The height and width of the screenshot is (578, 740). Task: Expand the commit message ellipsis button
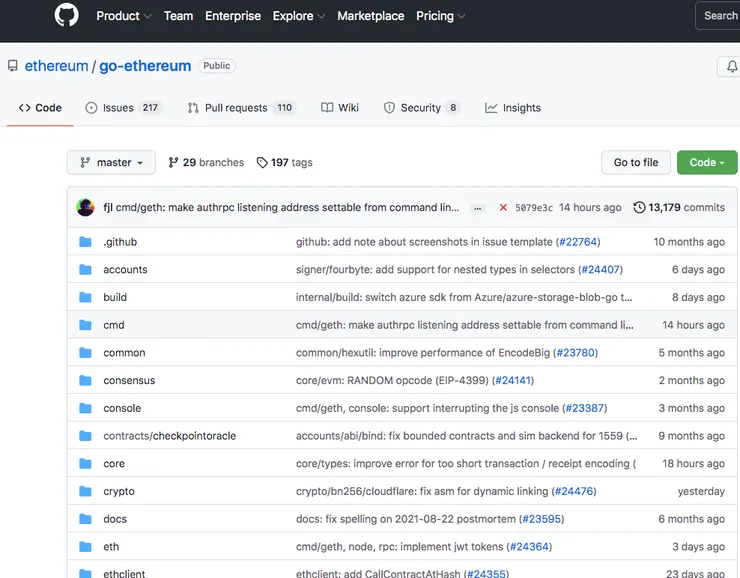pos(478,208)
